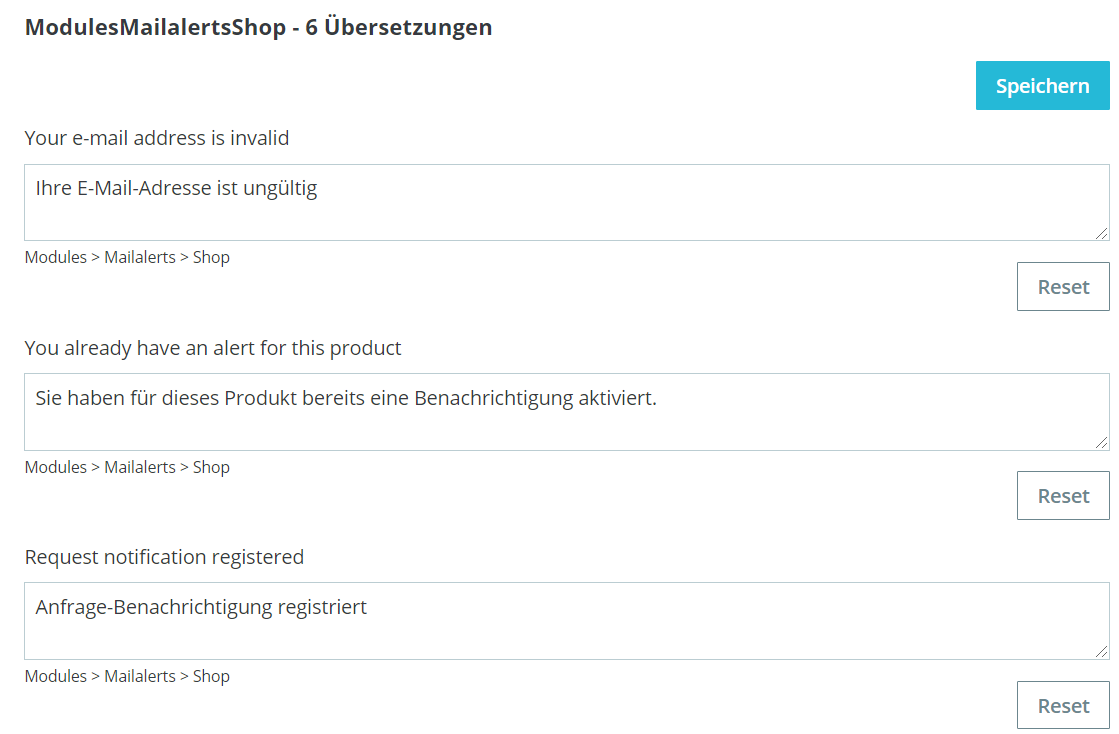1119x734 pixels.
Task: Open the Shop link in the second breadcrumb
Action: point(212,467)
